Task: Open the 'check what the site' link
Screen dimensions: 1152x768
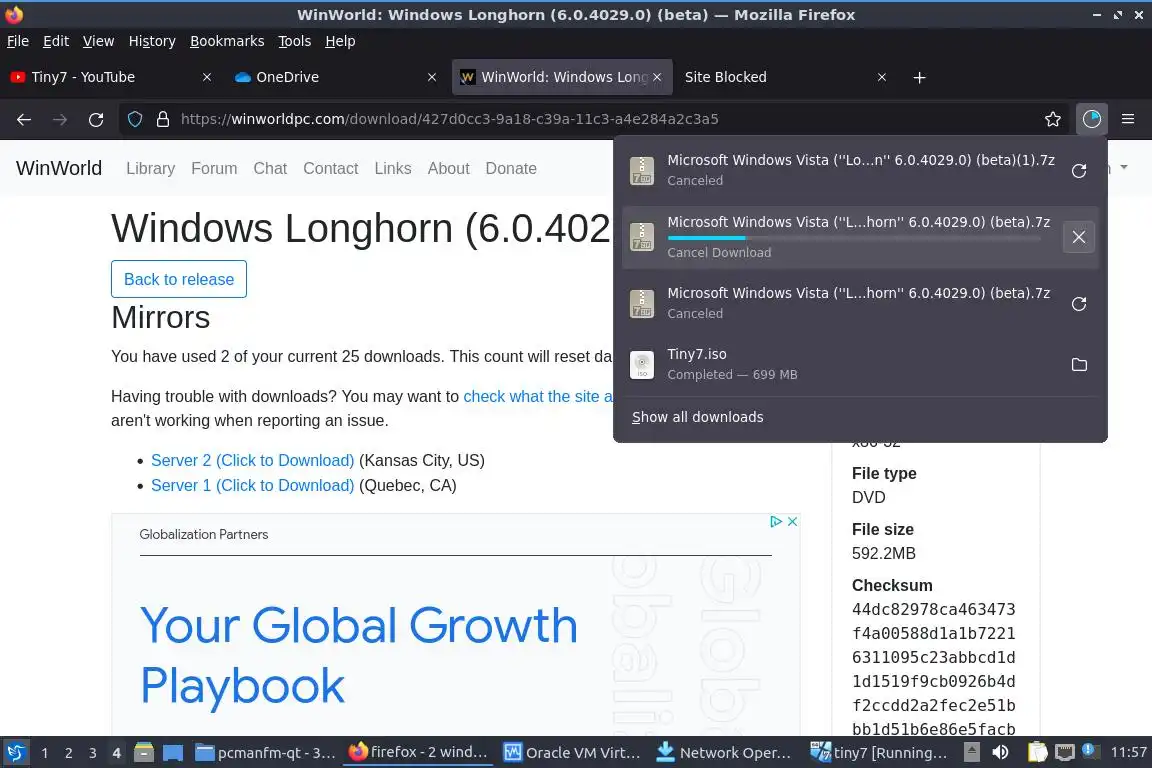Action: coord(538,396)
